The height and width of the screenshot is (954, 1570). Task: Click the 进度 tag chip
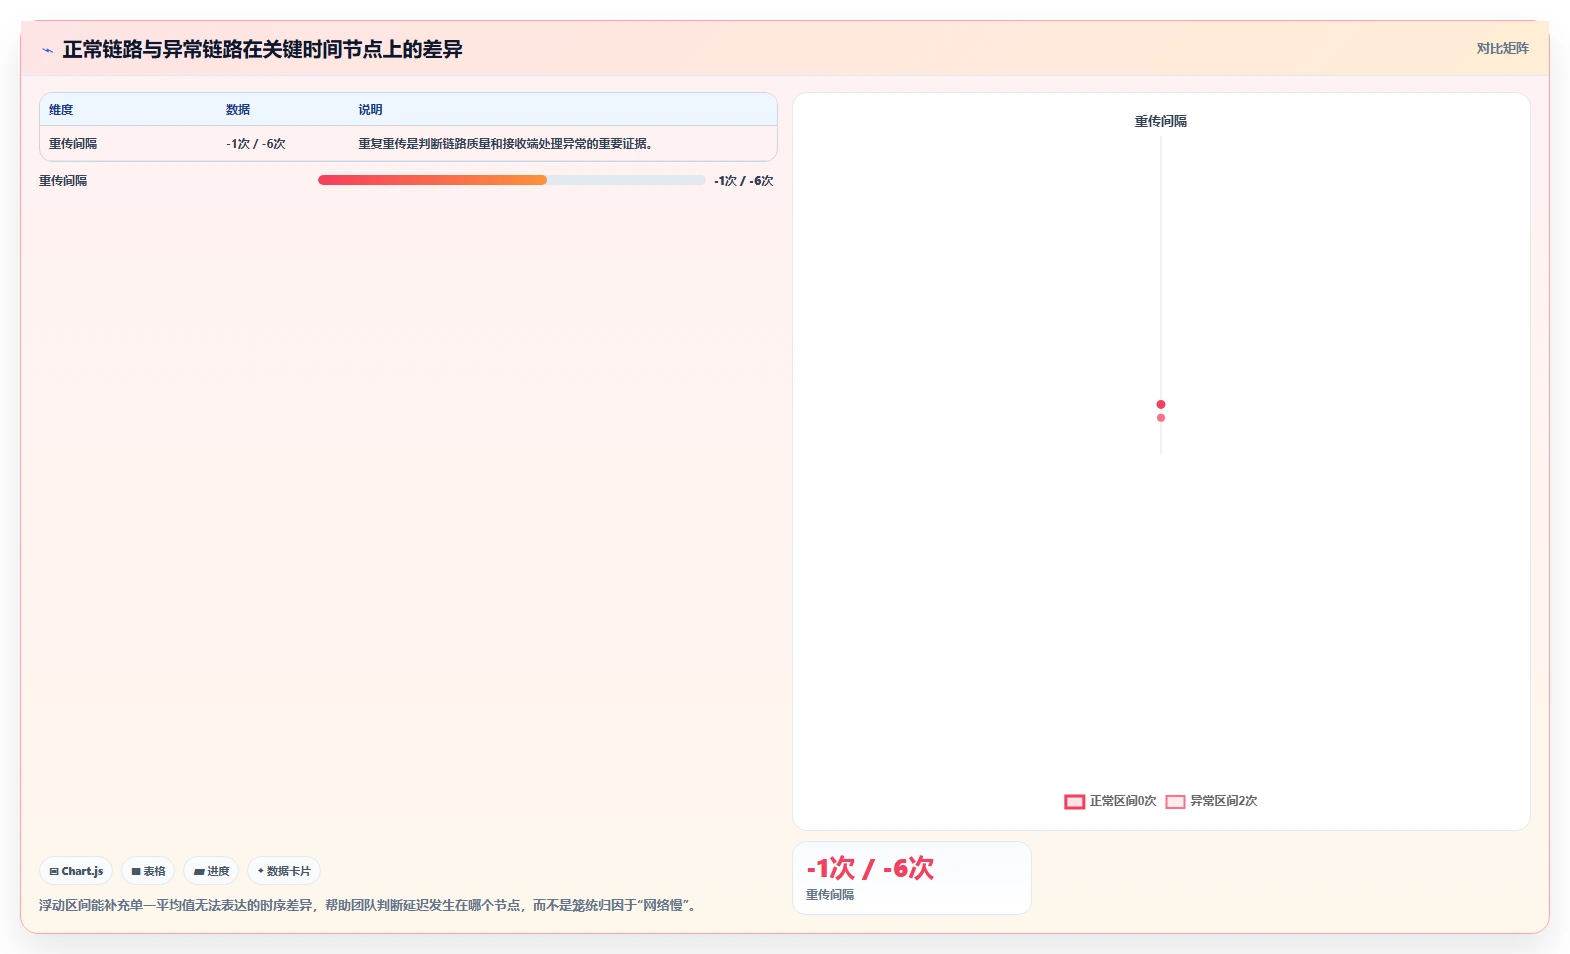pos(211,871)
